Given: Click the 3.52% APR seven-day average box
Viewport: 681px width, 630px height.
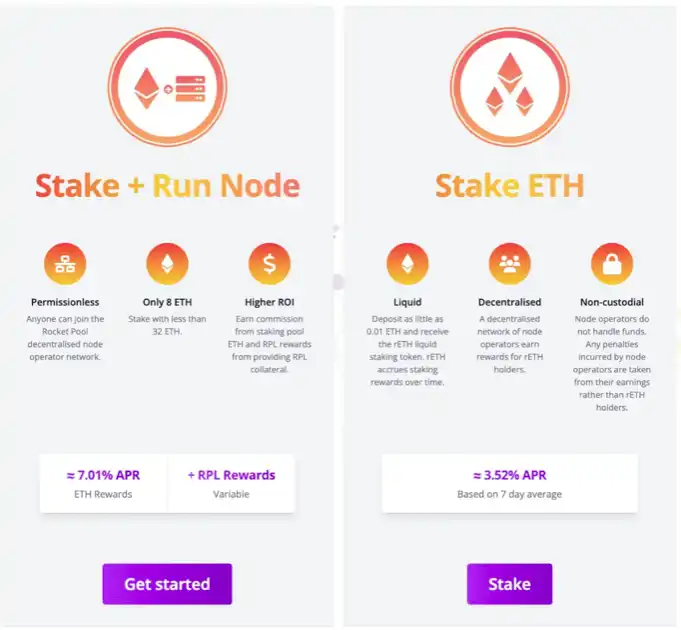Looking at the screenshot, I should 509,484.
